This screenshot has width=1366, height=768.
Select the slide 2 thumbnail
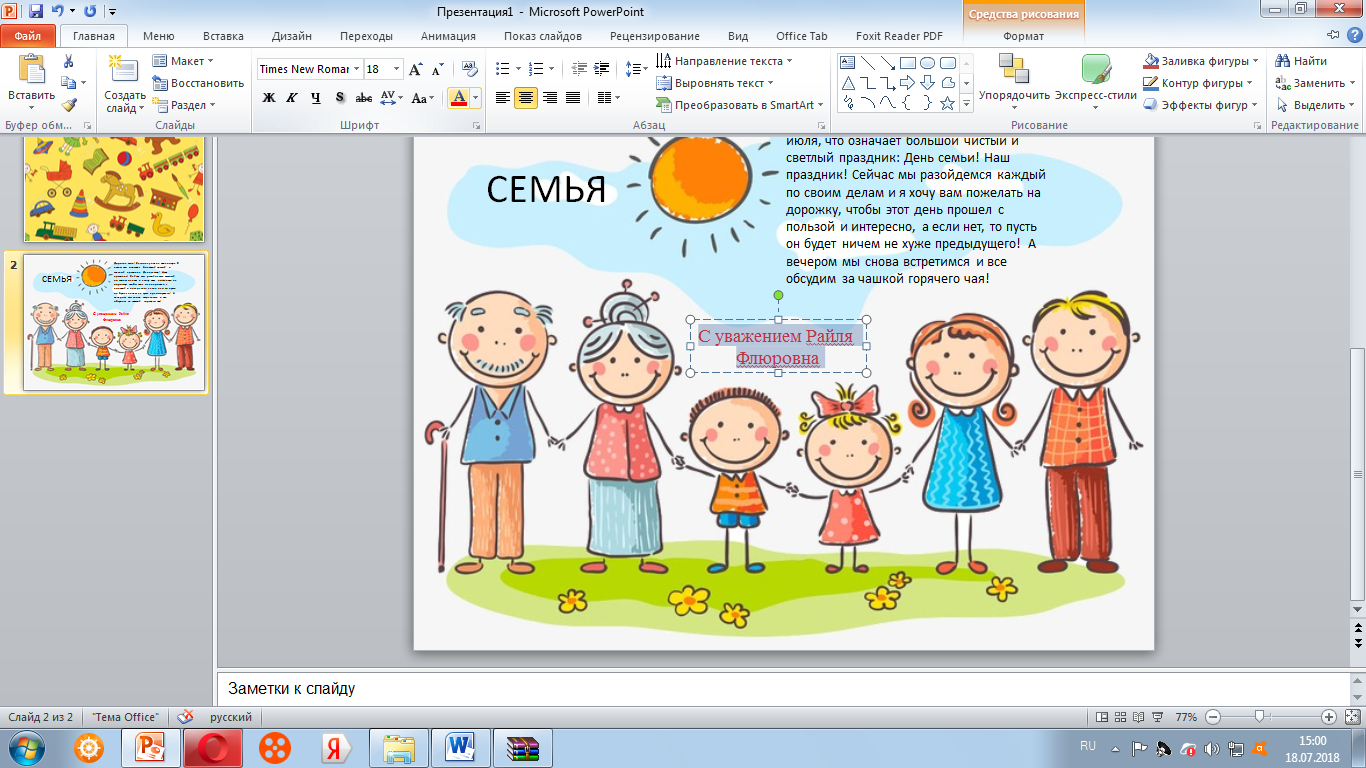tap(114, 322)
